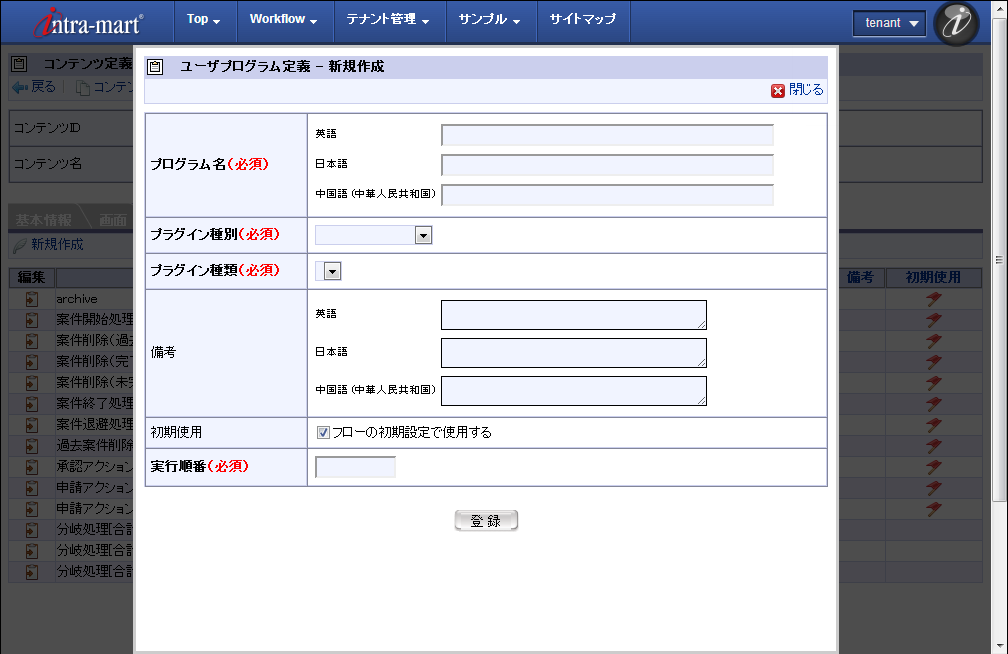
Task: Click the サイトマップ menu item
Action: point(583,20)
